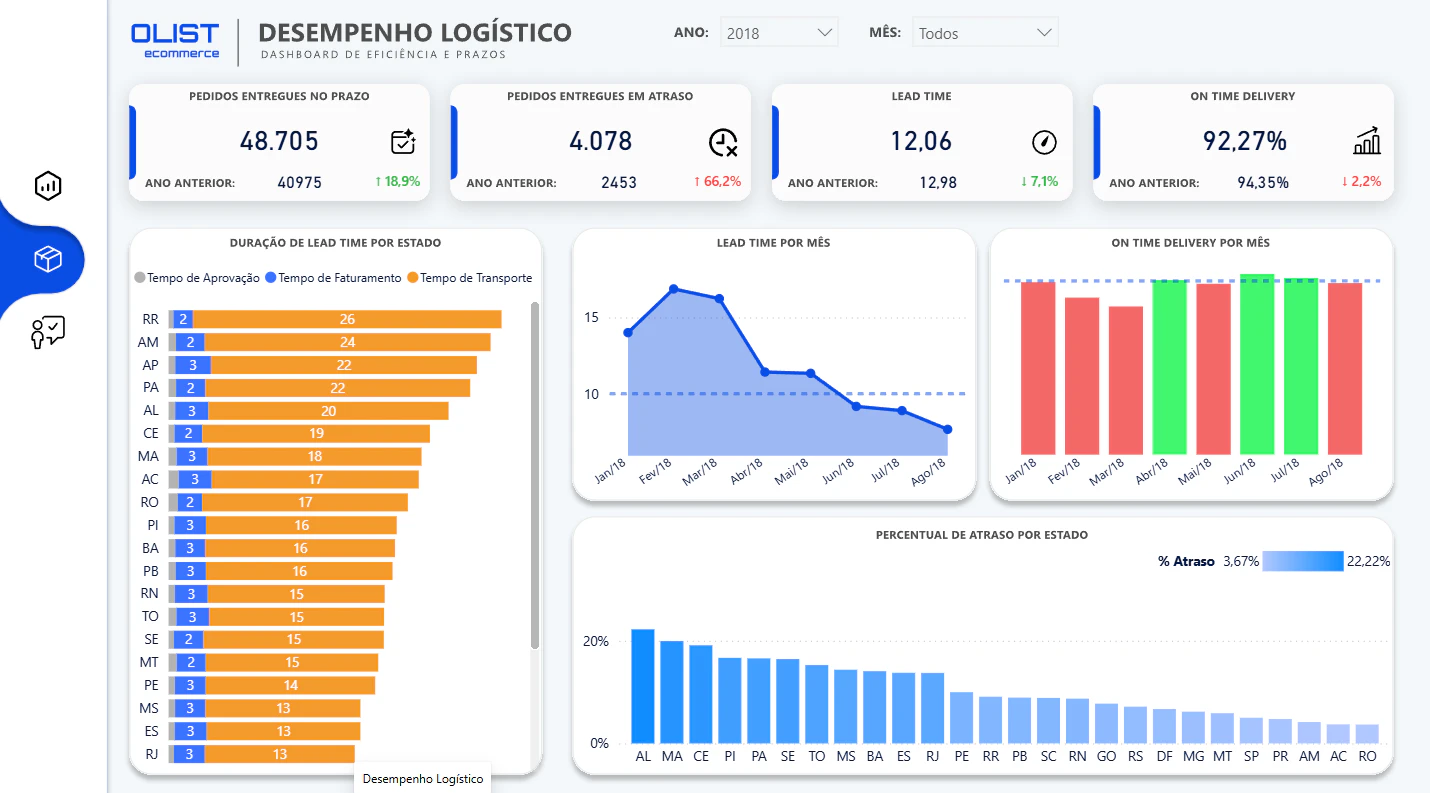The width and height of the screenshot is (1430, 793).
Task: Open the ANO dropdown showing 2018
Action: (x=779, y=33)
